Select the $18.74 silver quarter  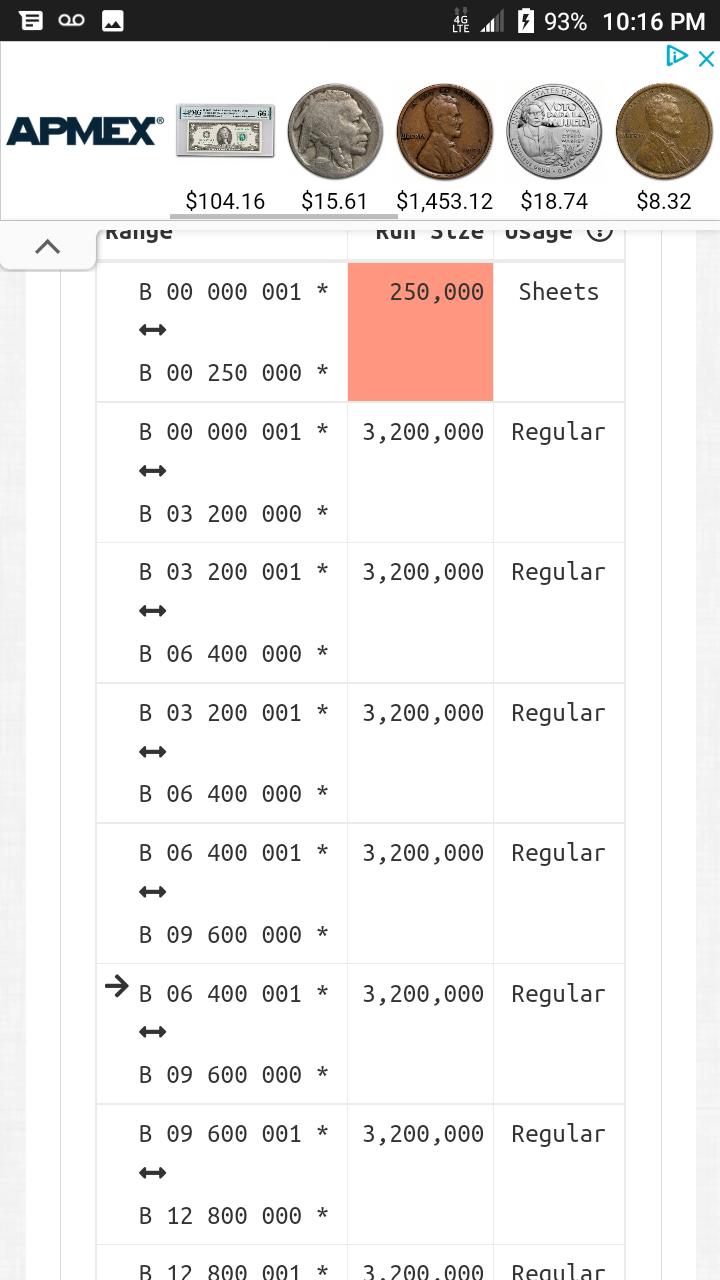555,131
